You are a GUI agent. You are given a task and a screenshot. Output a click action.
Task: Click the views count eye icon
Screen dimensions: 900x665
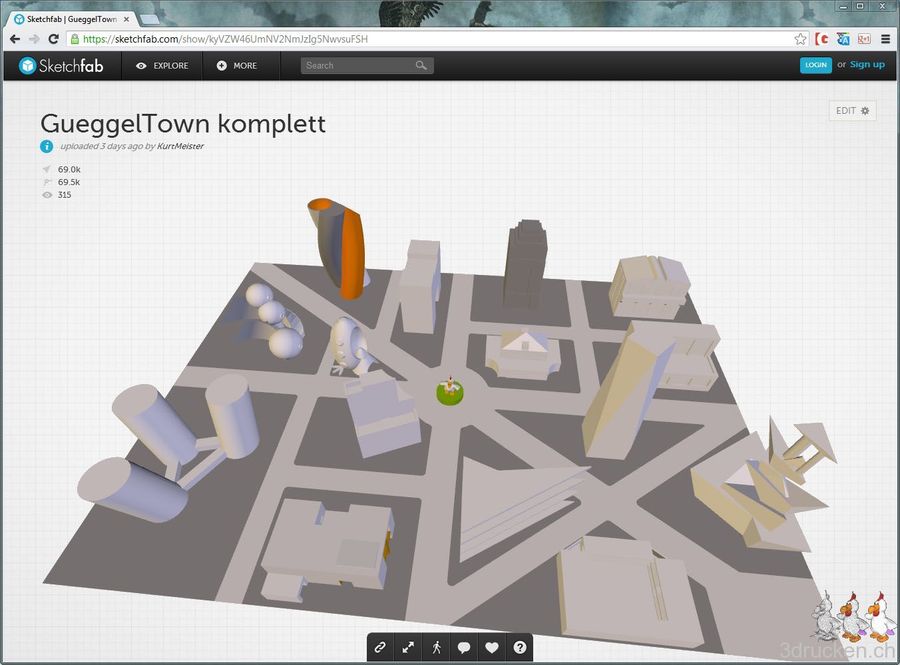[x=46, y=195]
